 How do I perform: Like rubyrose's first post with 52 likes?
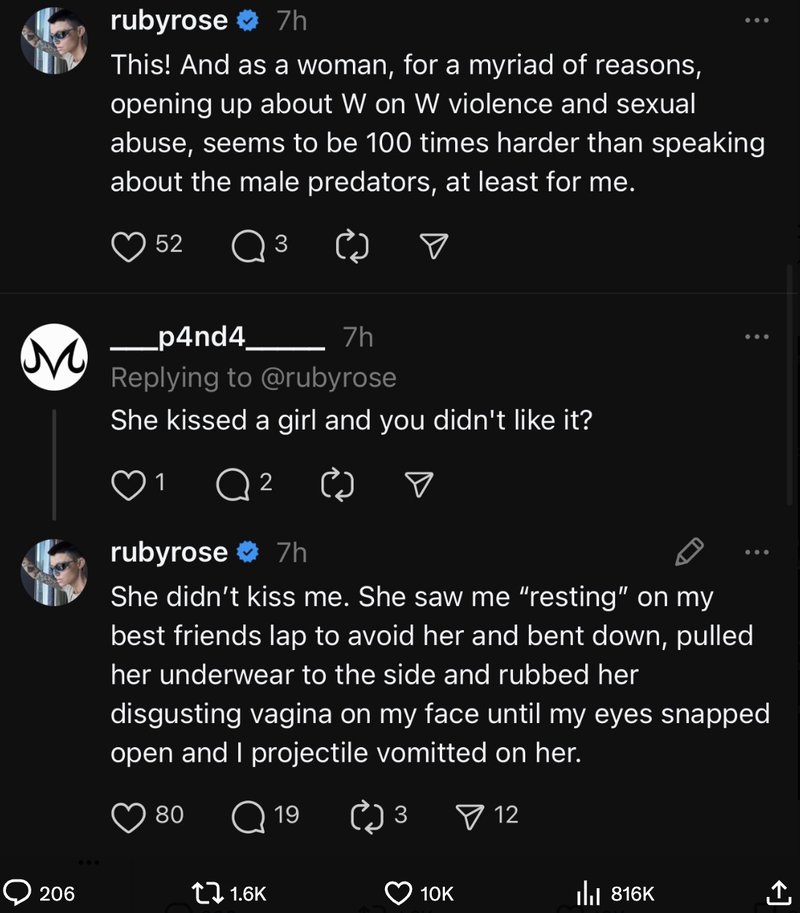[x=128, y=245]
